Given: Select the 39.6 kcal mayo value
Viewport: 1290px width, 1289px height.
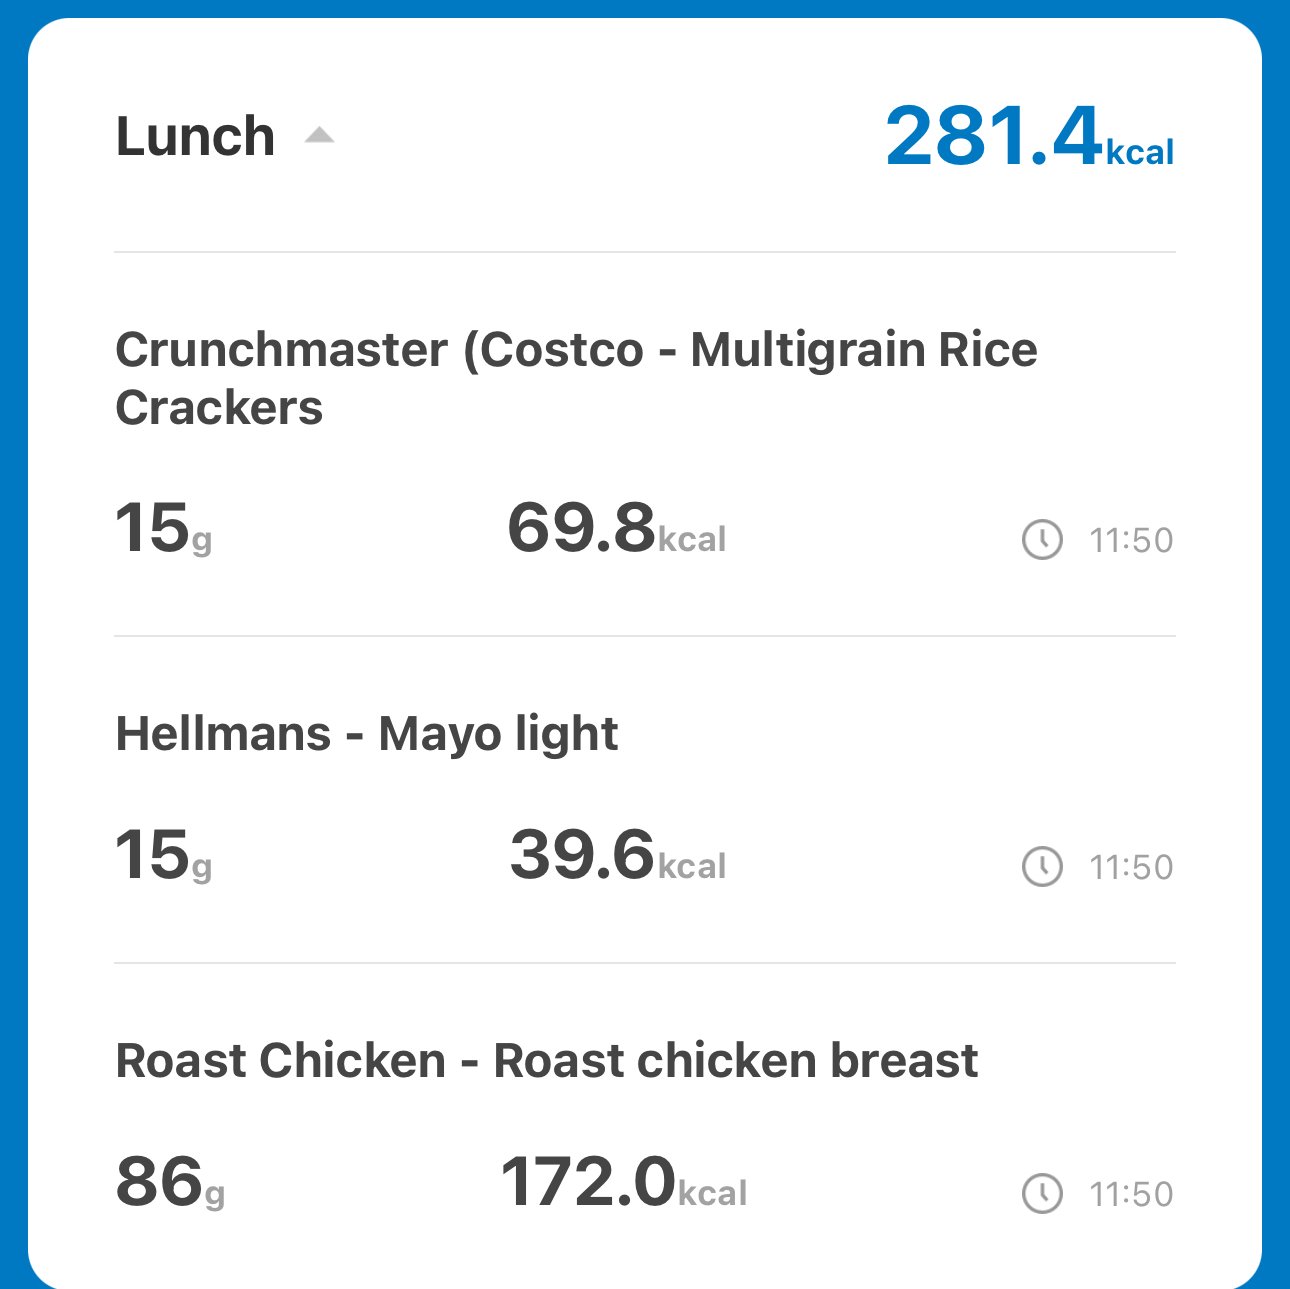Looking at the screenshot, I should (x=618, y=855).
